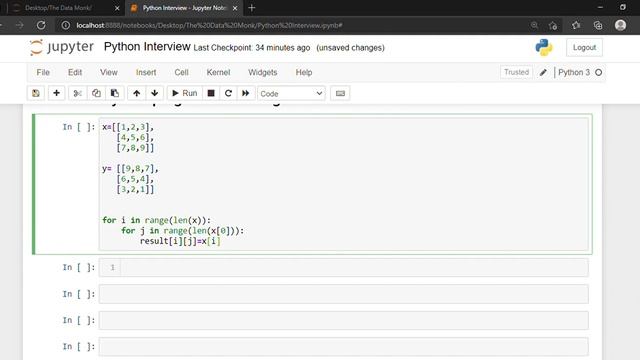Viewport: 640px width, 360px height.
Task: Click the Jupyter logo
Action: [62, 47]
